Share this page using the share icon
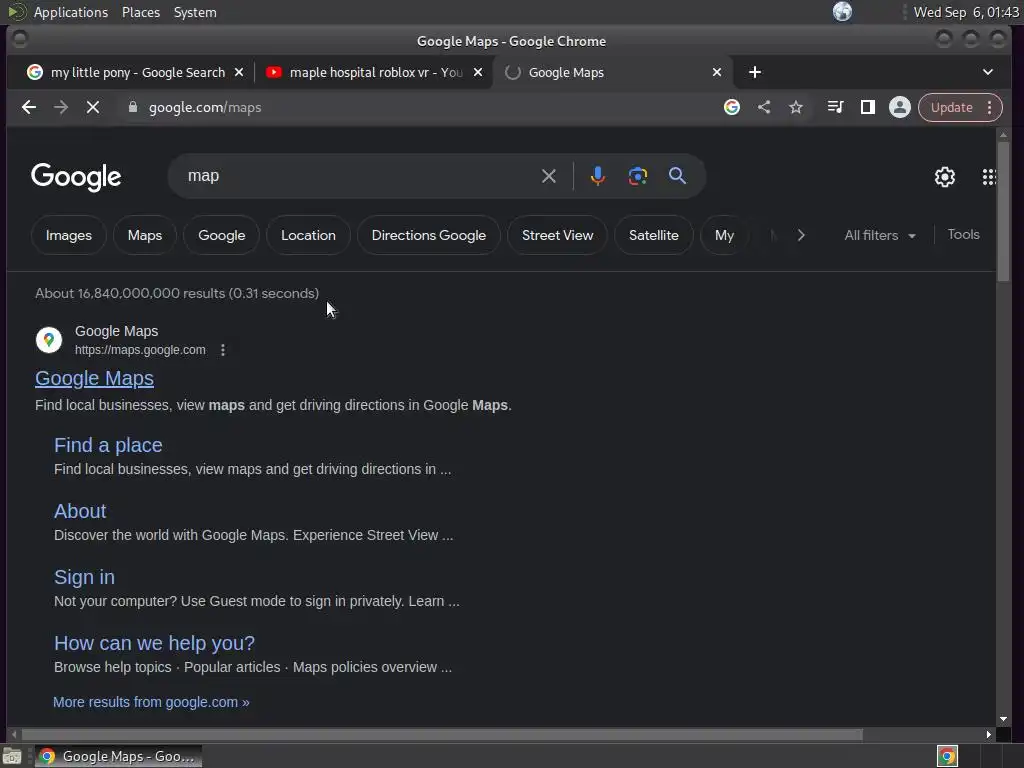The height and width of the screenshot is (768, 1024). click(x=764, y=107)
